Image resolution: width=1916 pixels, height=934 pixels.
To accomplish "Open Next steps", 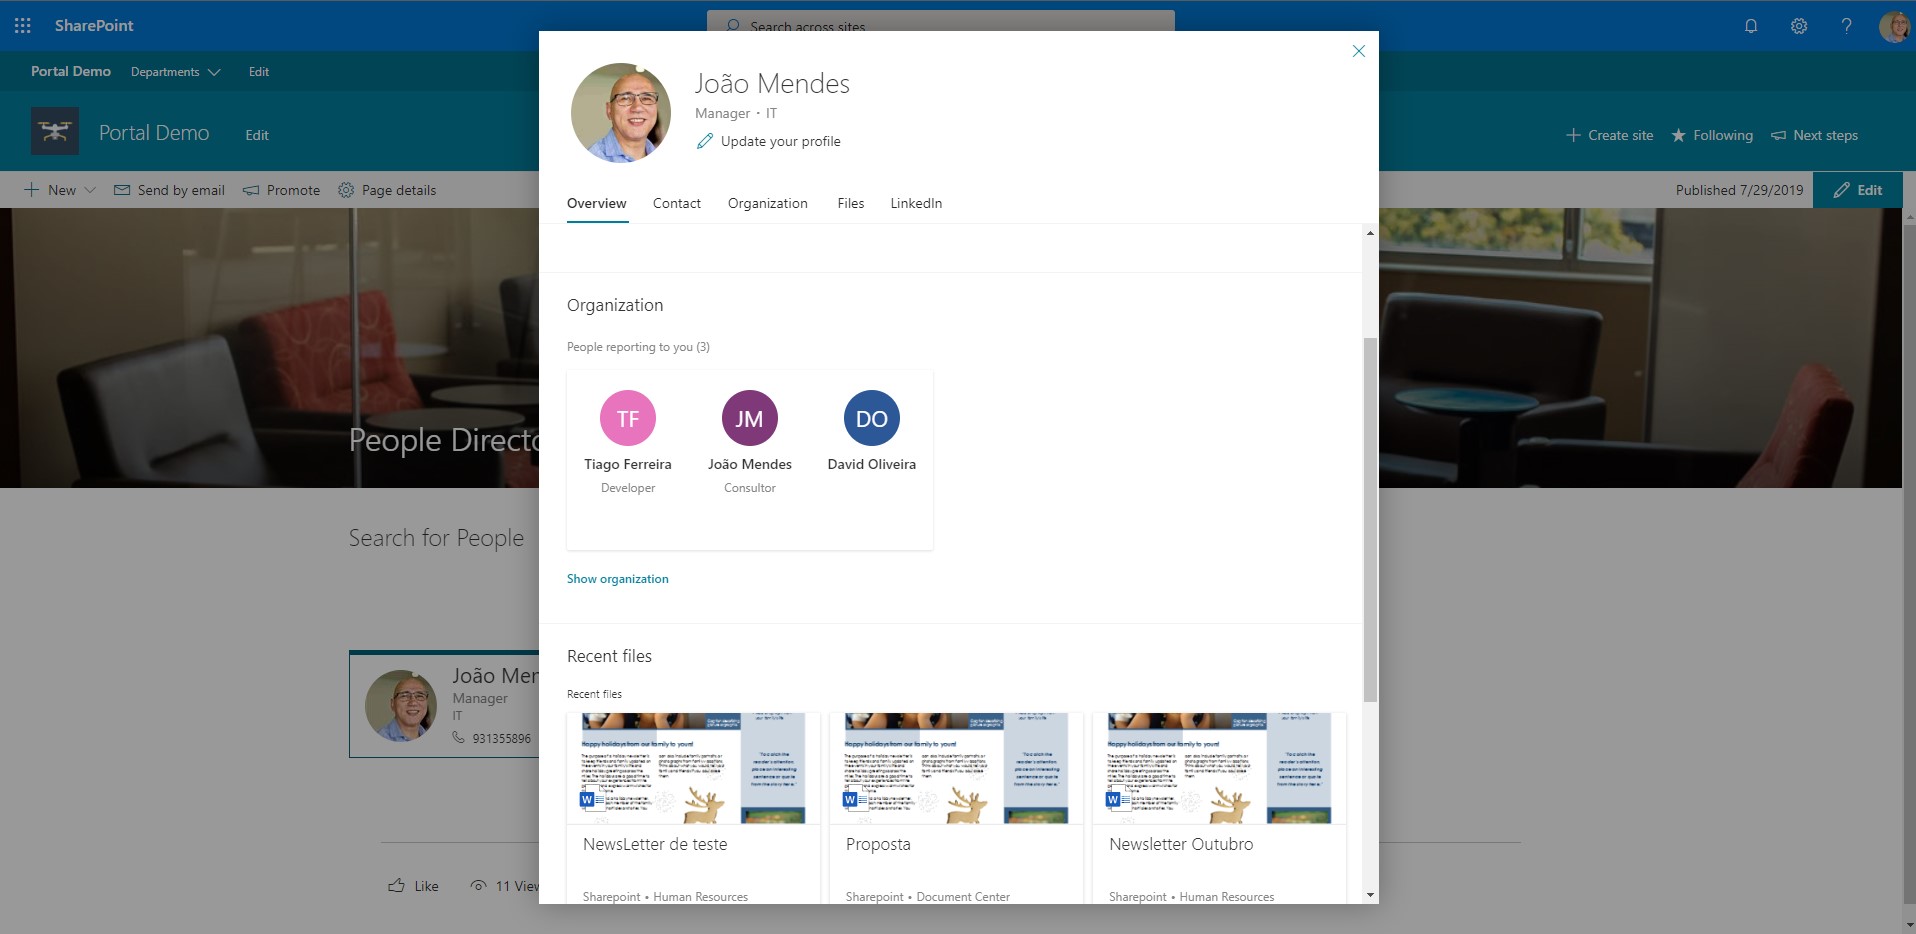I will pos(1814,135).
